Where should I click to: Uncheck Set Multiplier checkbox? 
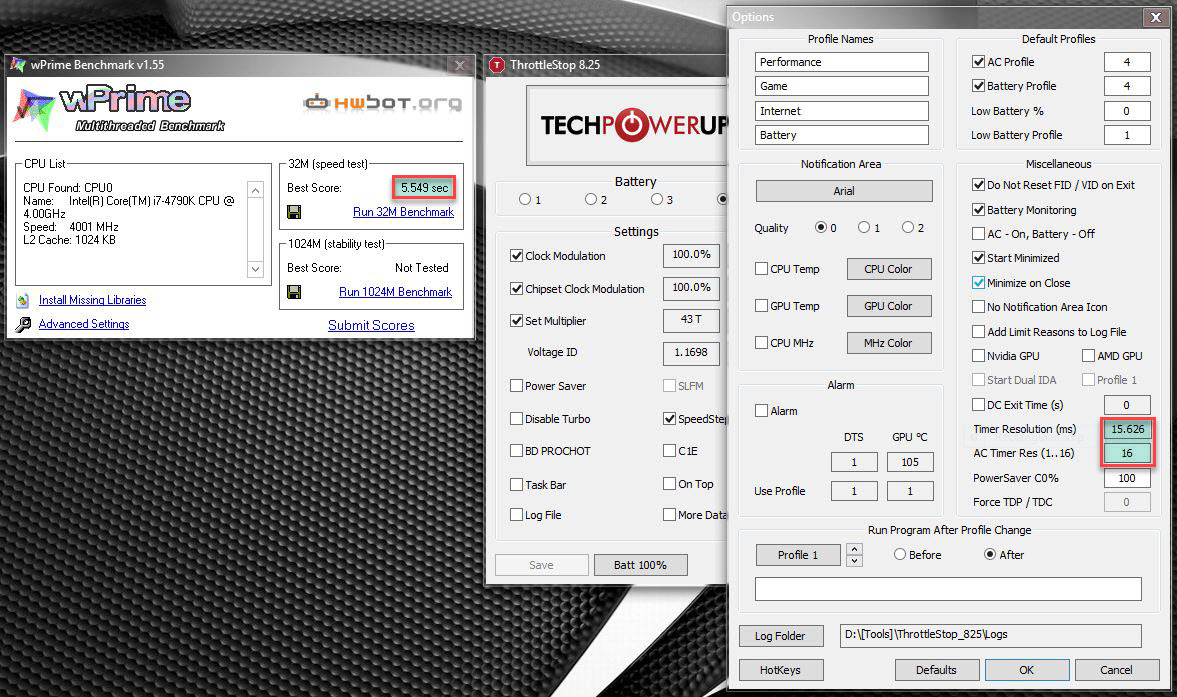click(516, 320)
